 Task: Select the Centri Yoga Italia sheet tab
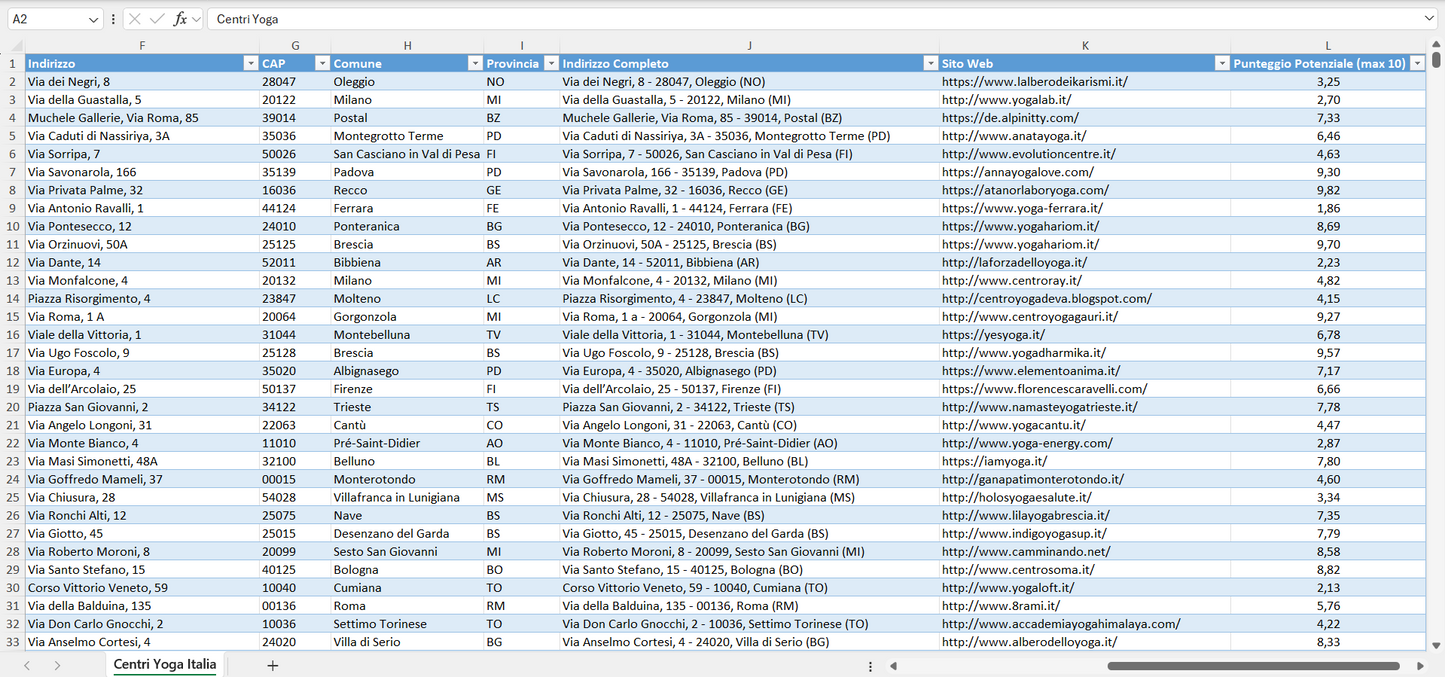click(163, 664)
